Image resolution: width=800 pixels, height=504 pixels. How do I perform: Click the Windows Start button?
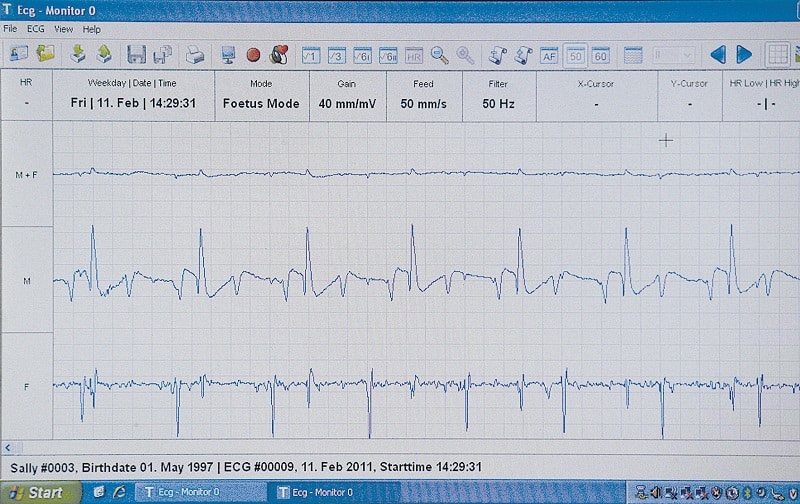coord(37,492)
